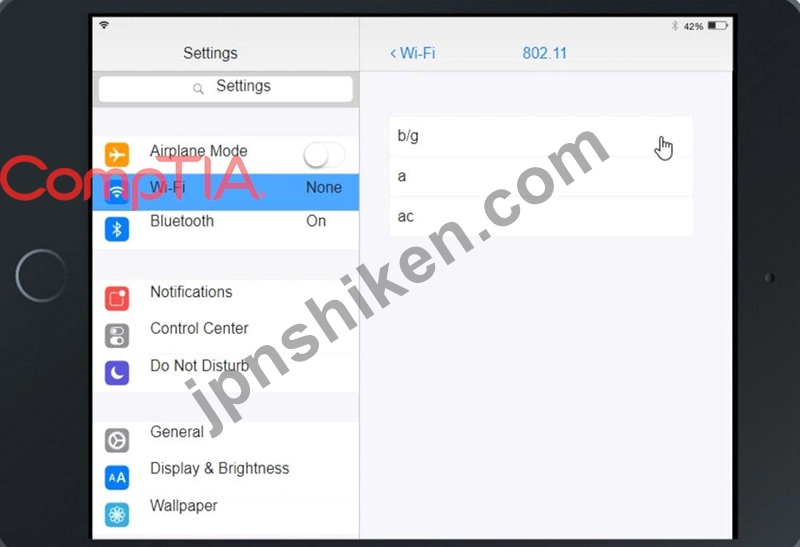800x547 pixels.
Task: Click the Display & Brightness AA icon
Action: 117,478
